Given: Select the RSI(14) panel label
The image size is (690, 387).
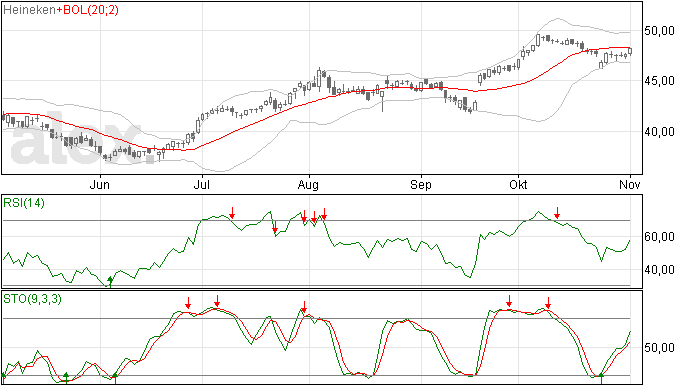Looking at the screenshot, I should (24, 203).
